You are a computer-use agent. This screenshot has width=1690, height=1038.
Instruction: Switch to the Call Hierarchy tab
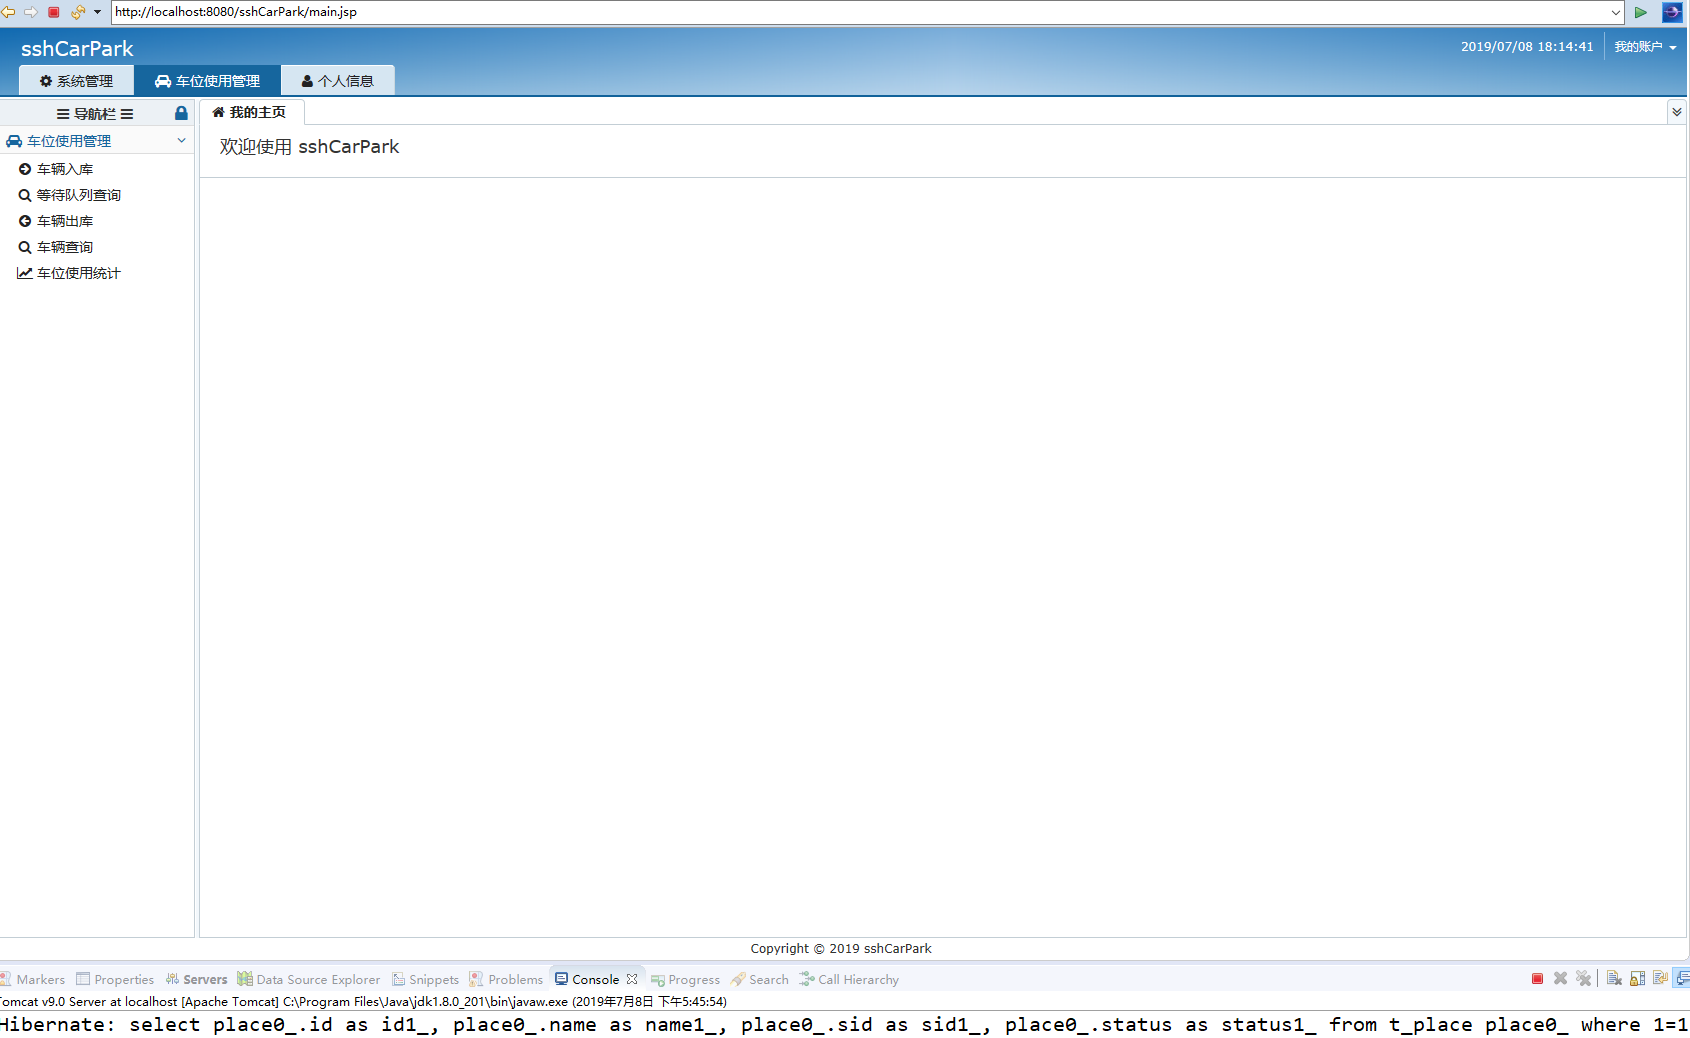849,980
